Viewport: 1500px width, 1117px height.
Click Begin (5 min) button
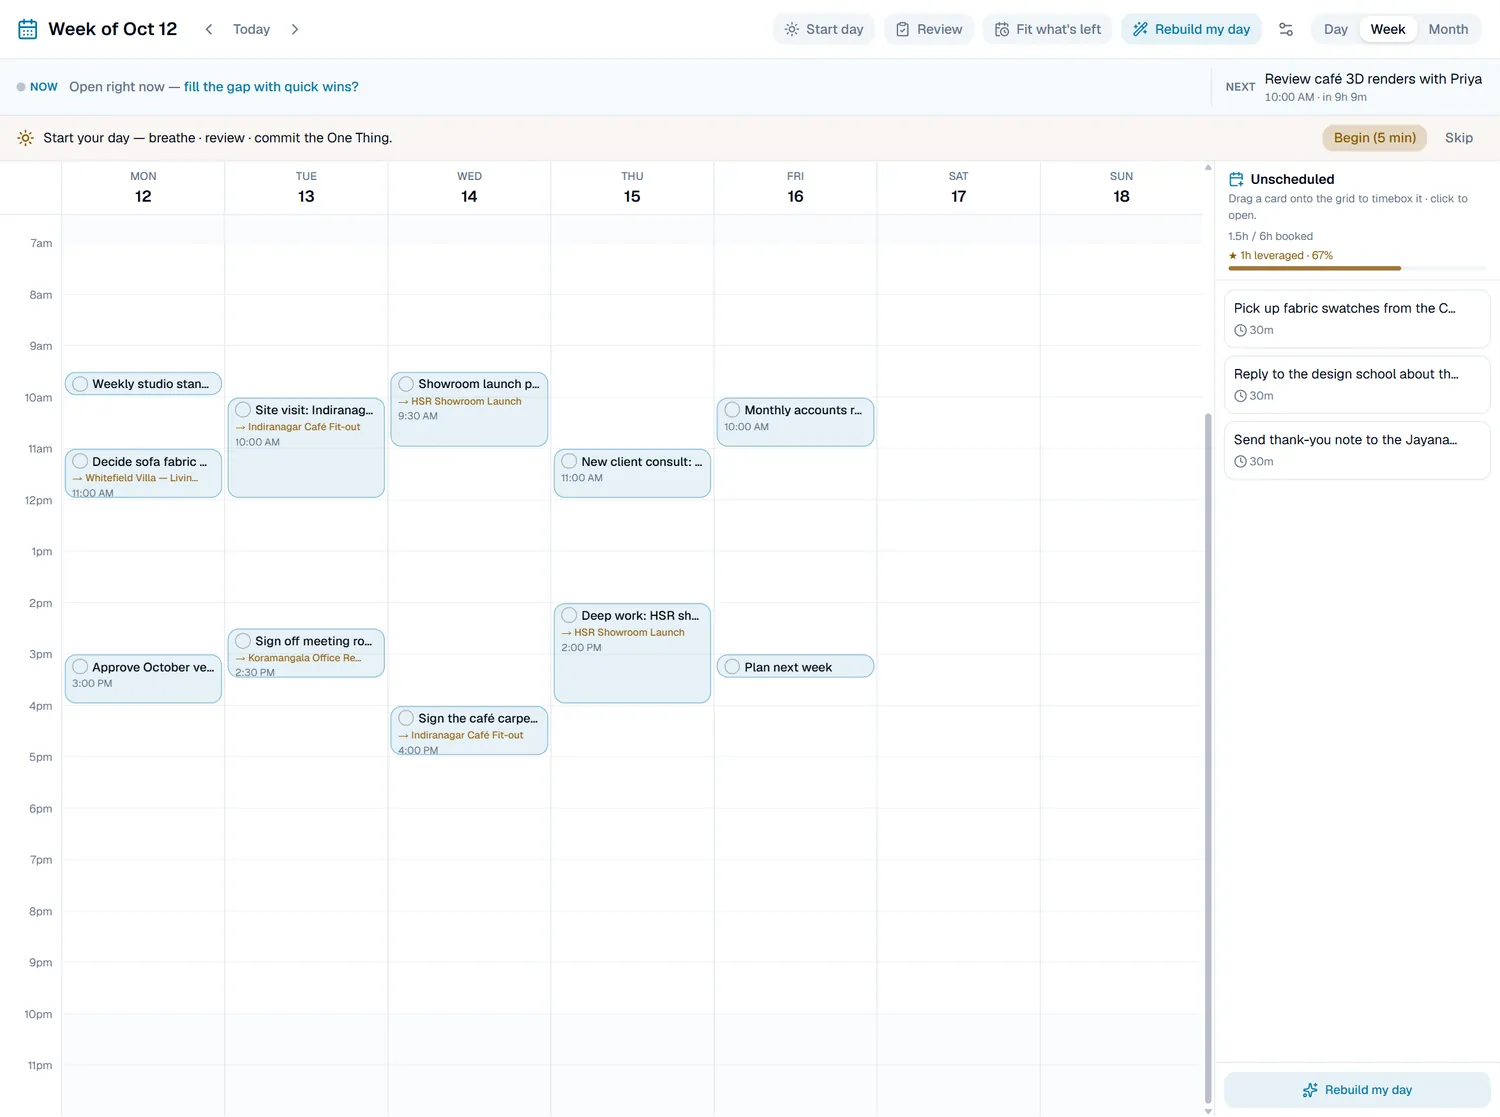tap(1374, 138)
